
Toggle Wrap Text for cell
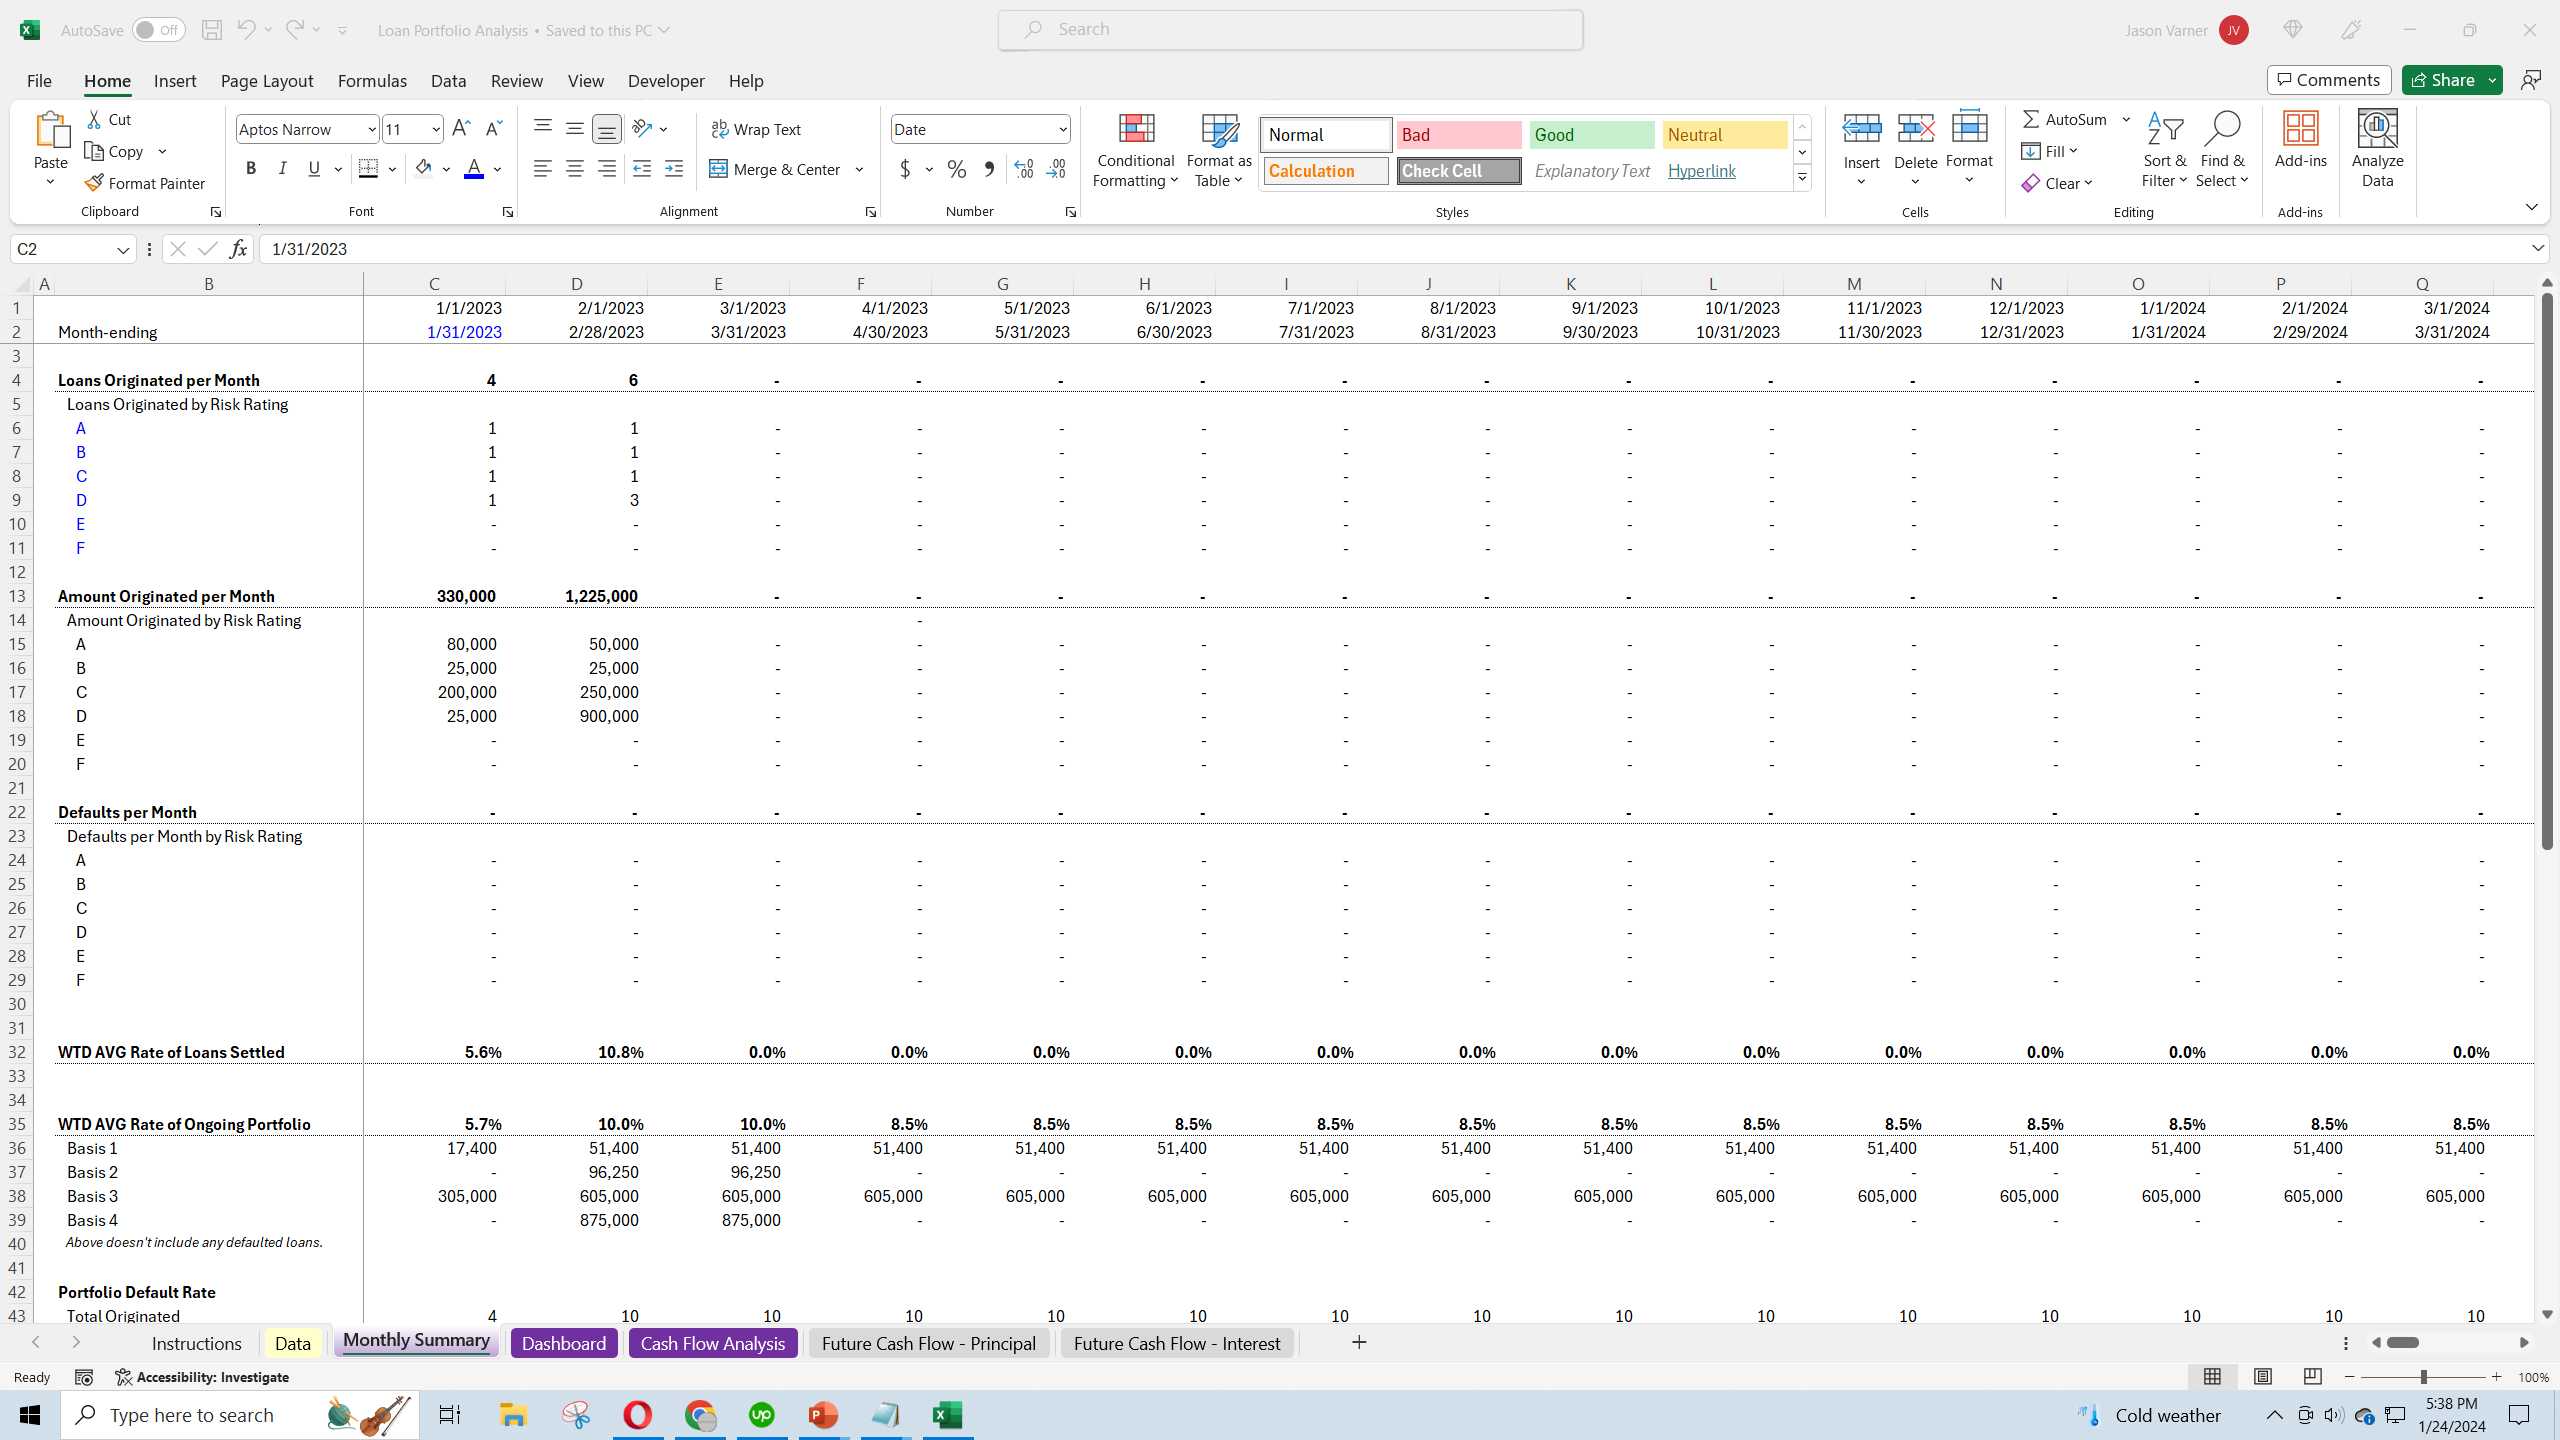(x=756, y=129)
